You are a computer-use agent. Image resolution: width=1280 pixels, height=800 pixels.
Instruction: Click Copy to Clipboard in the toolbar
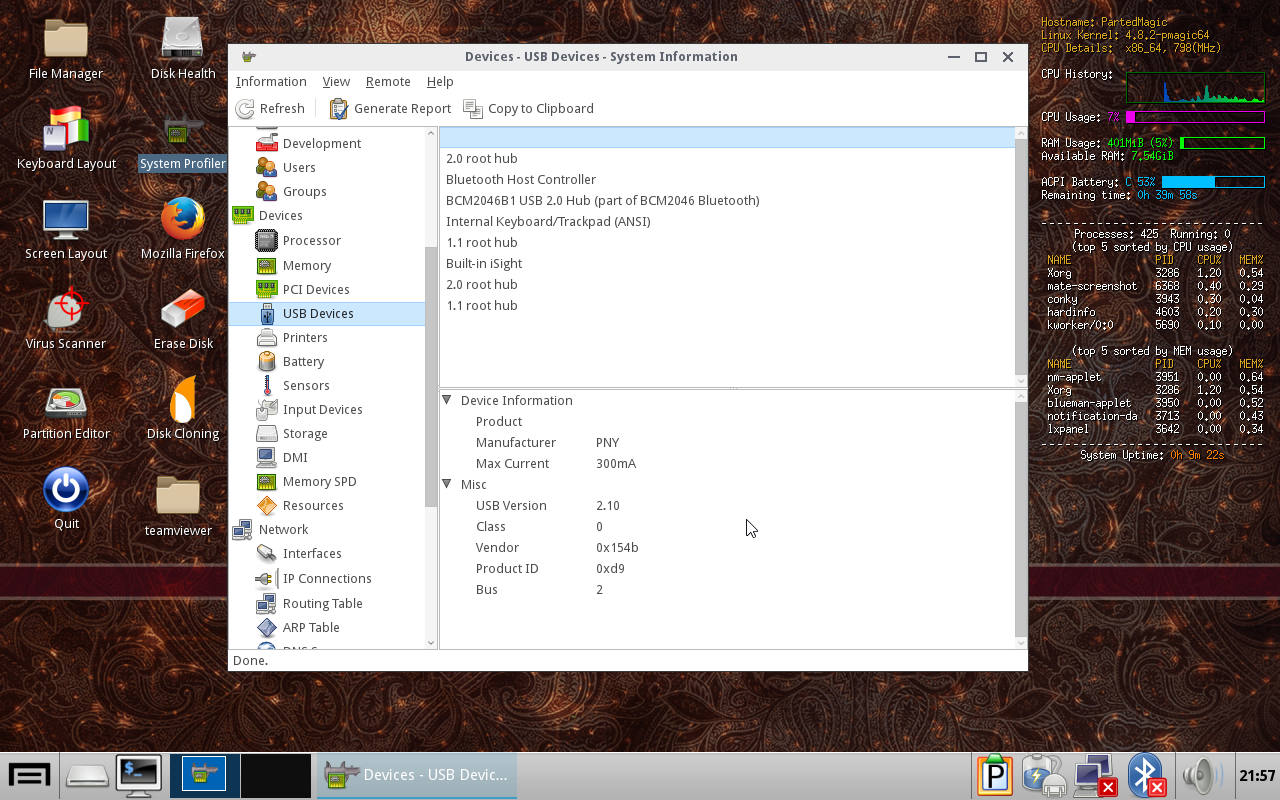coord(528,108)
